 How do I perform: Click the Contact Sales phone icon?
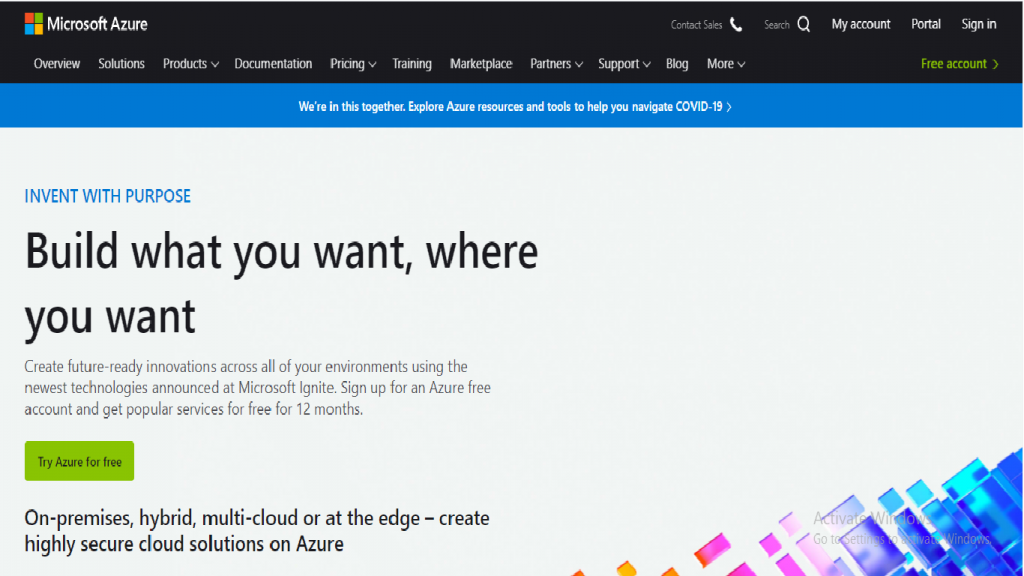tap(736, 25)
